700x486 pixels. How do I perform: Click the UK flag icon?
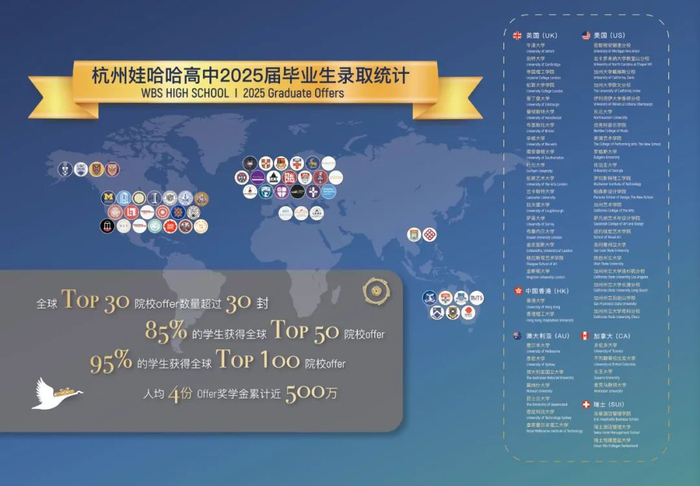[x=517, y=36]
